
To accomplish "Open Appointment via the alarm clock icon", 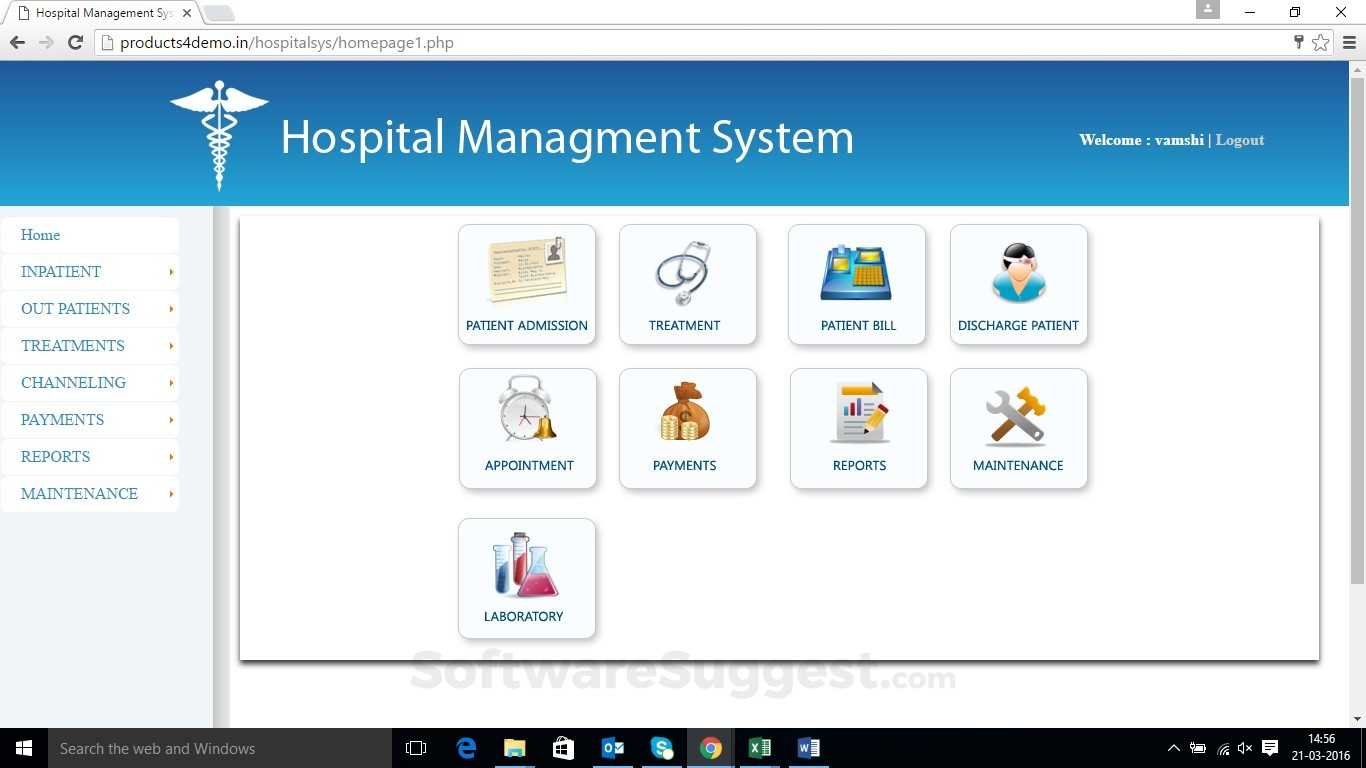I will [x=527, y=410].
